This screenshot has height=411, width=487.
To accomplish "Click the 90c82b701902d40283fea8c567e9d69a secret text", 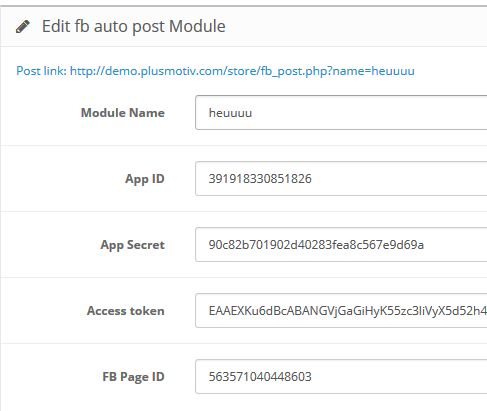I will (316, 245).
